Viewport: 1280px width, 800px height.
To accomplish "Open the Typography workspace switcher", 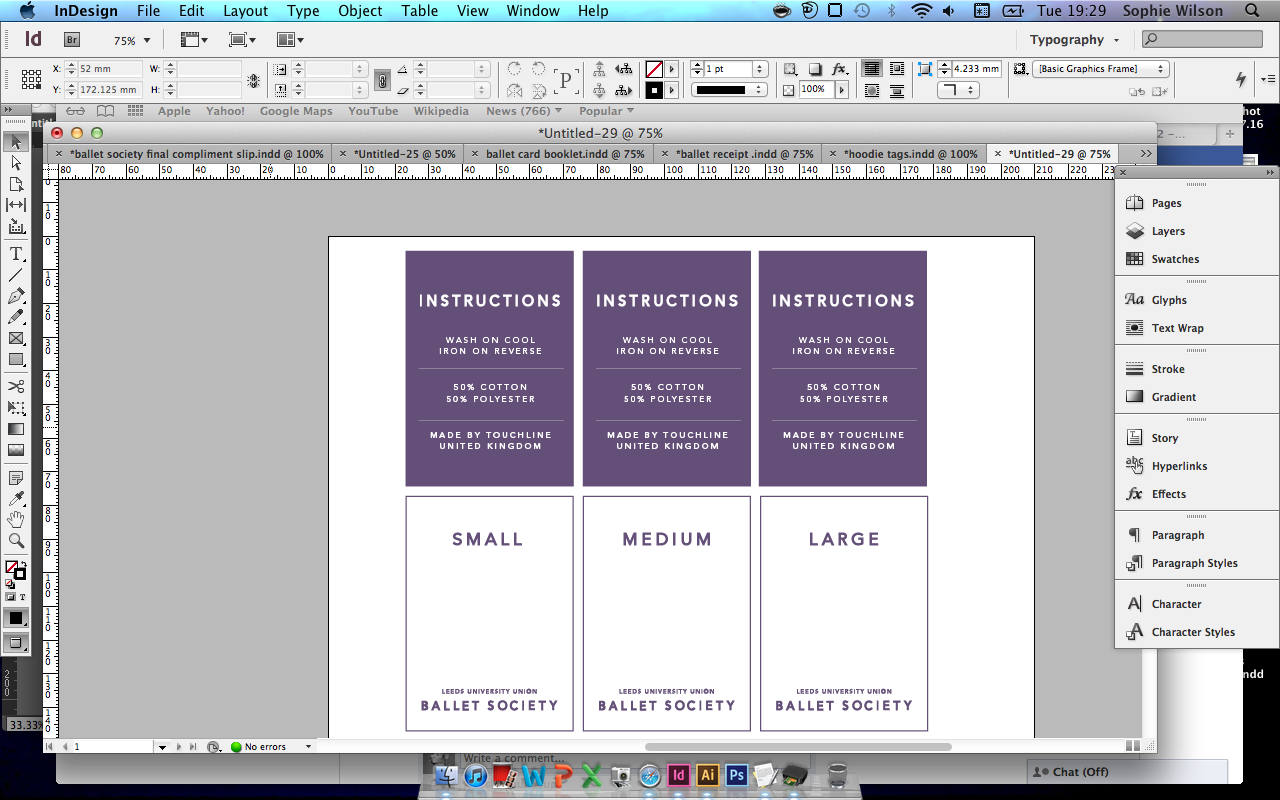I will 1074,40.
